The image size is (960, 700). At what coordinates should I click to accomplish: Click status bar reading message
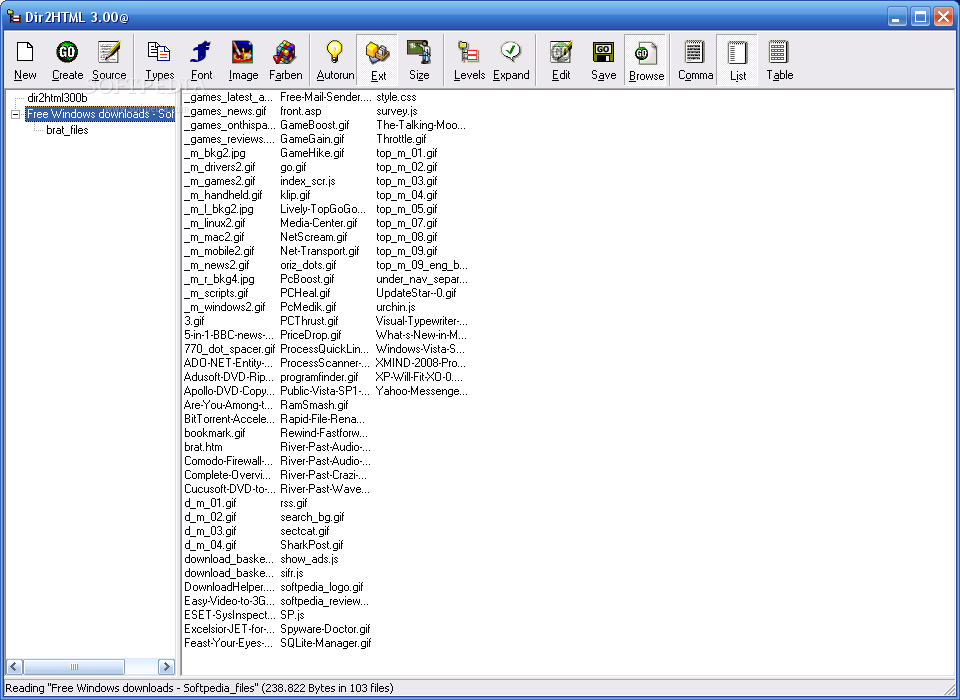click(x=200, y=688)
